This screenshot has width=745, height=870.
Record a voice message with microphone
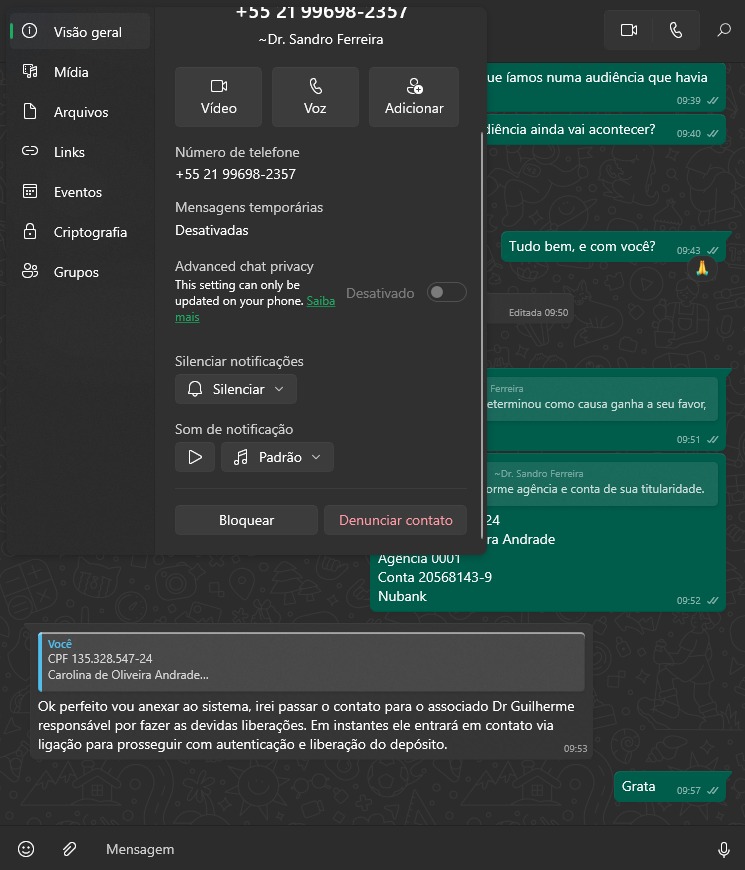click(723, 849)
